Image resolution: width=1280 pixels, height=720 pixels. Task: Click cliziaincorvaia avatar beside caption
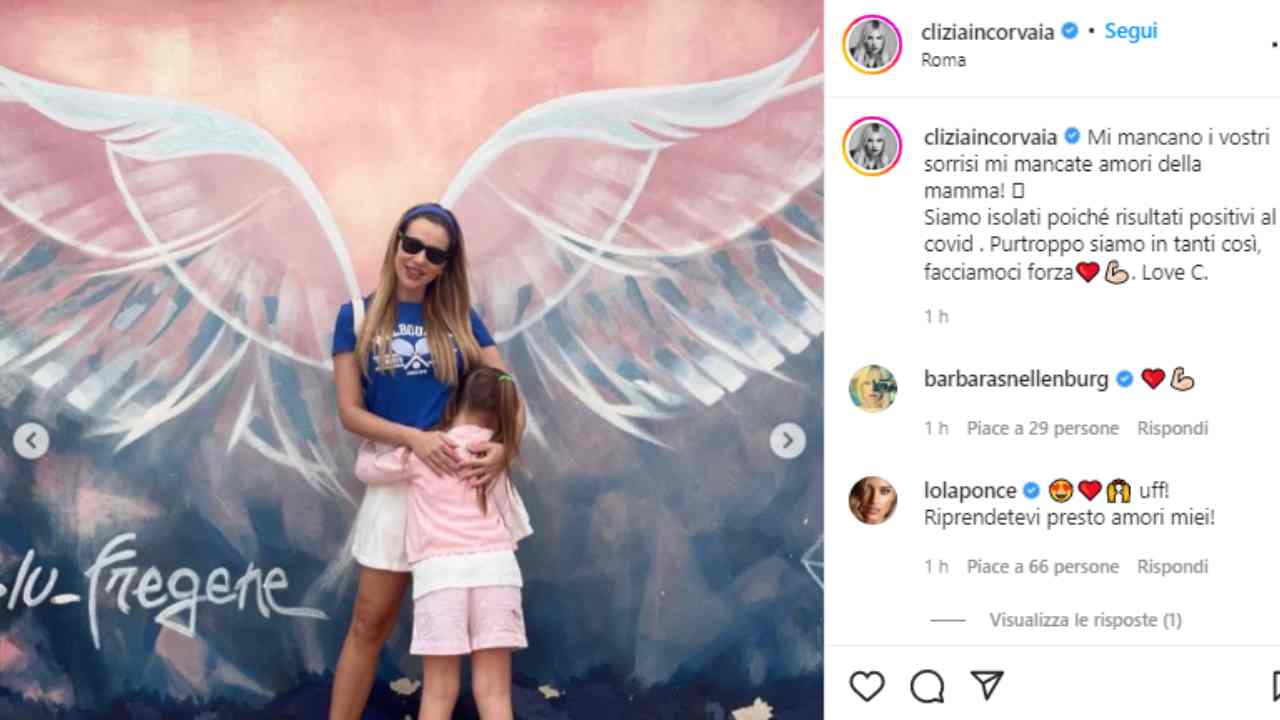[872, 146]
